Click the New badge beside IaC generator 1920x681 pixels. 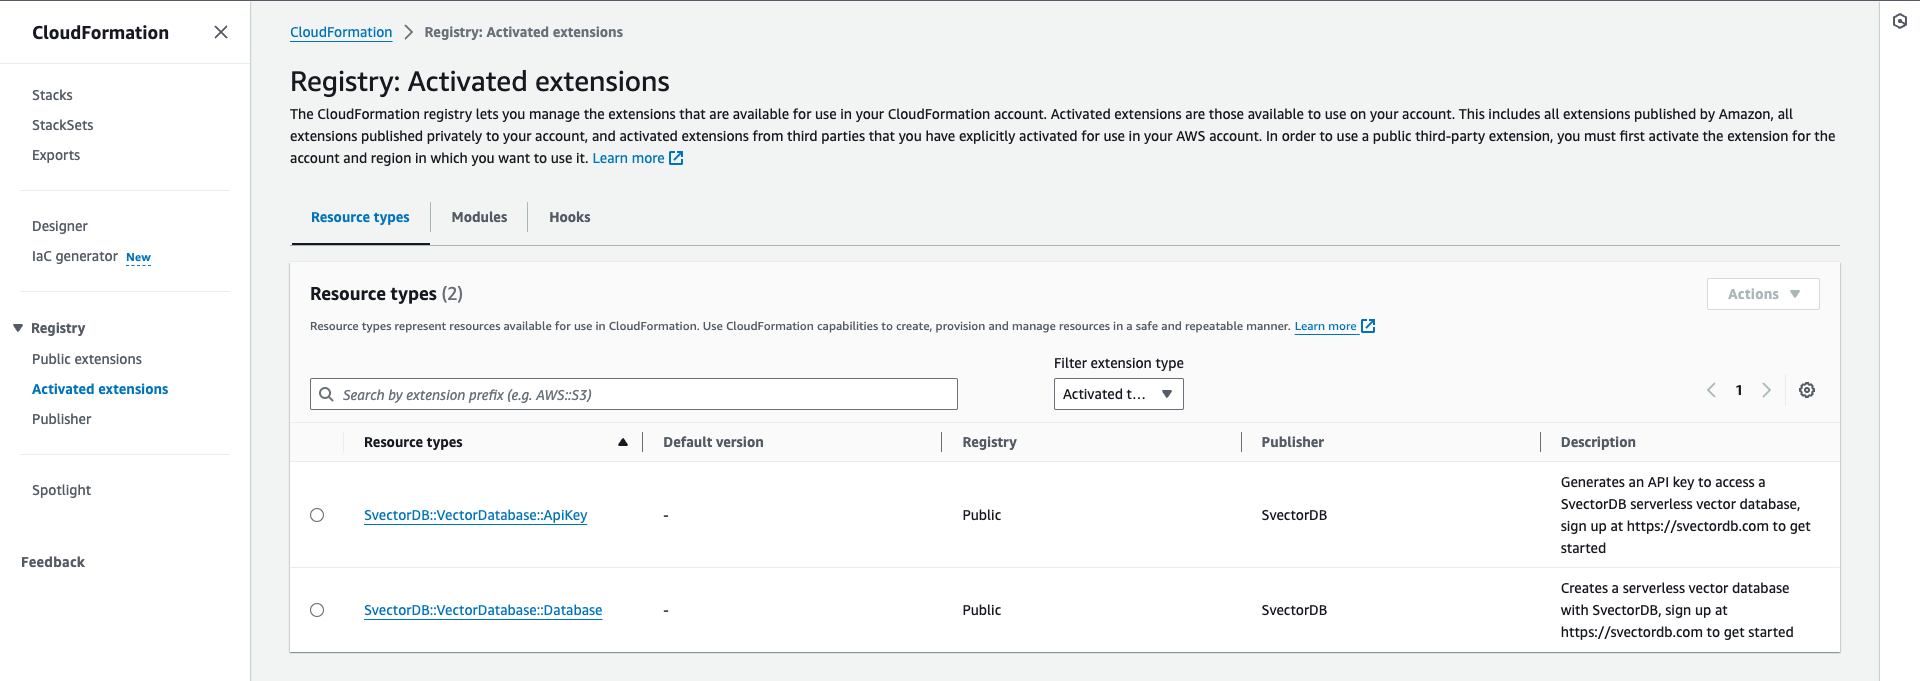(x=138, y=257)
